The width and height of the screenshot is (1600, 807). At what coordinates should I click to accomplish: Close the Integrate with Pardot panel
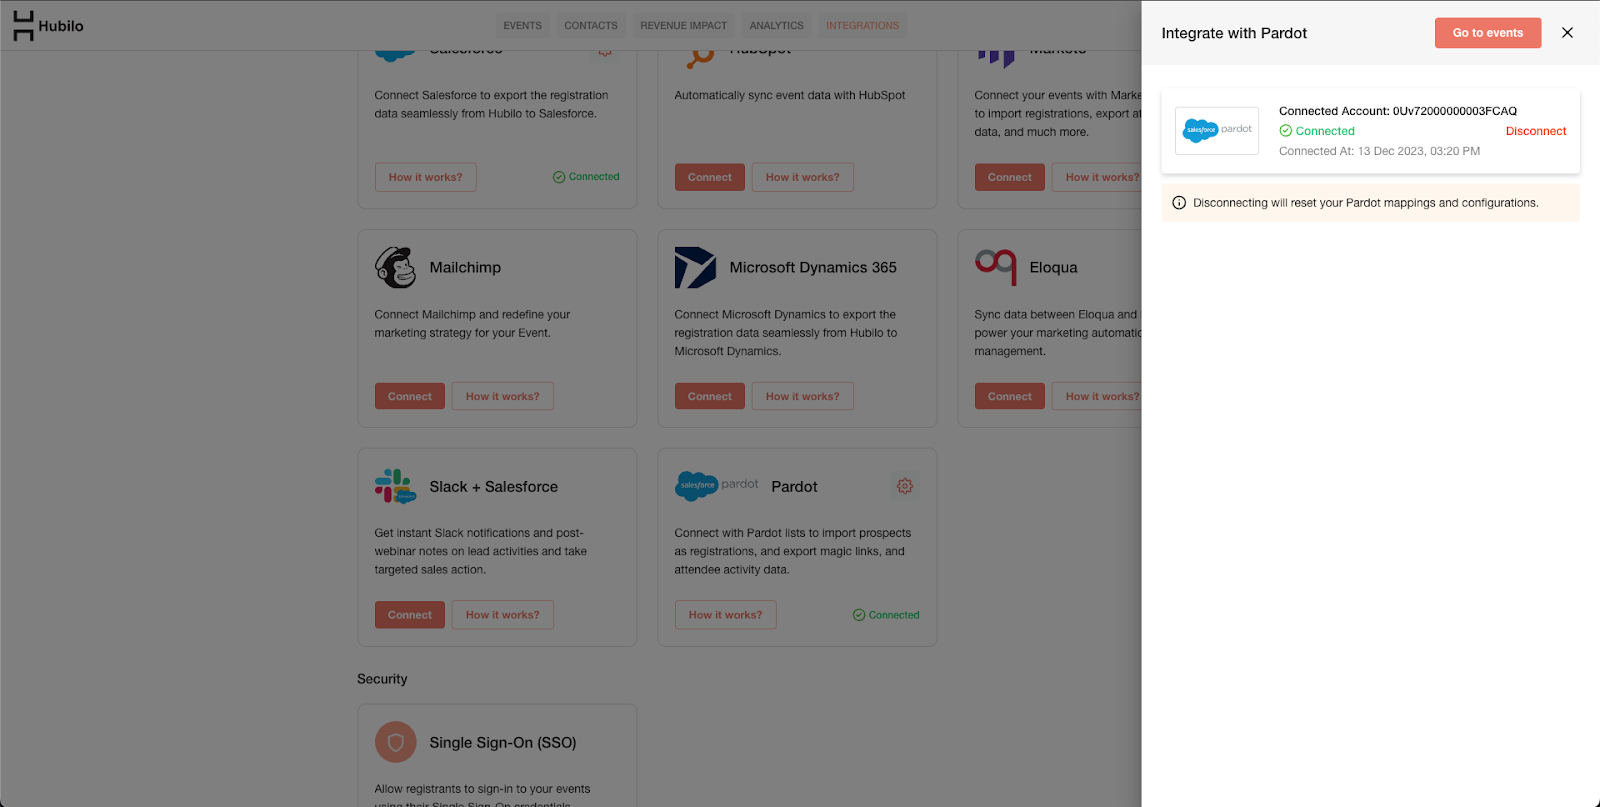[1567, 33]
